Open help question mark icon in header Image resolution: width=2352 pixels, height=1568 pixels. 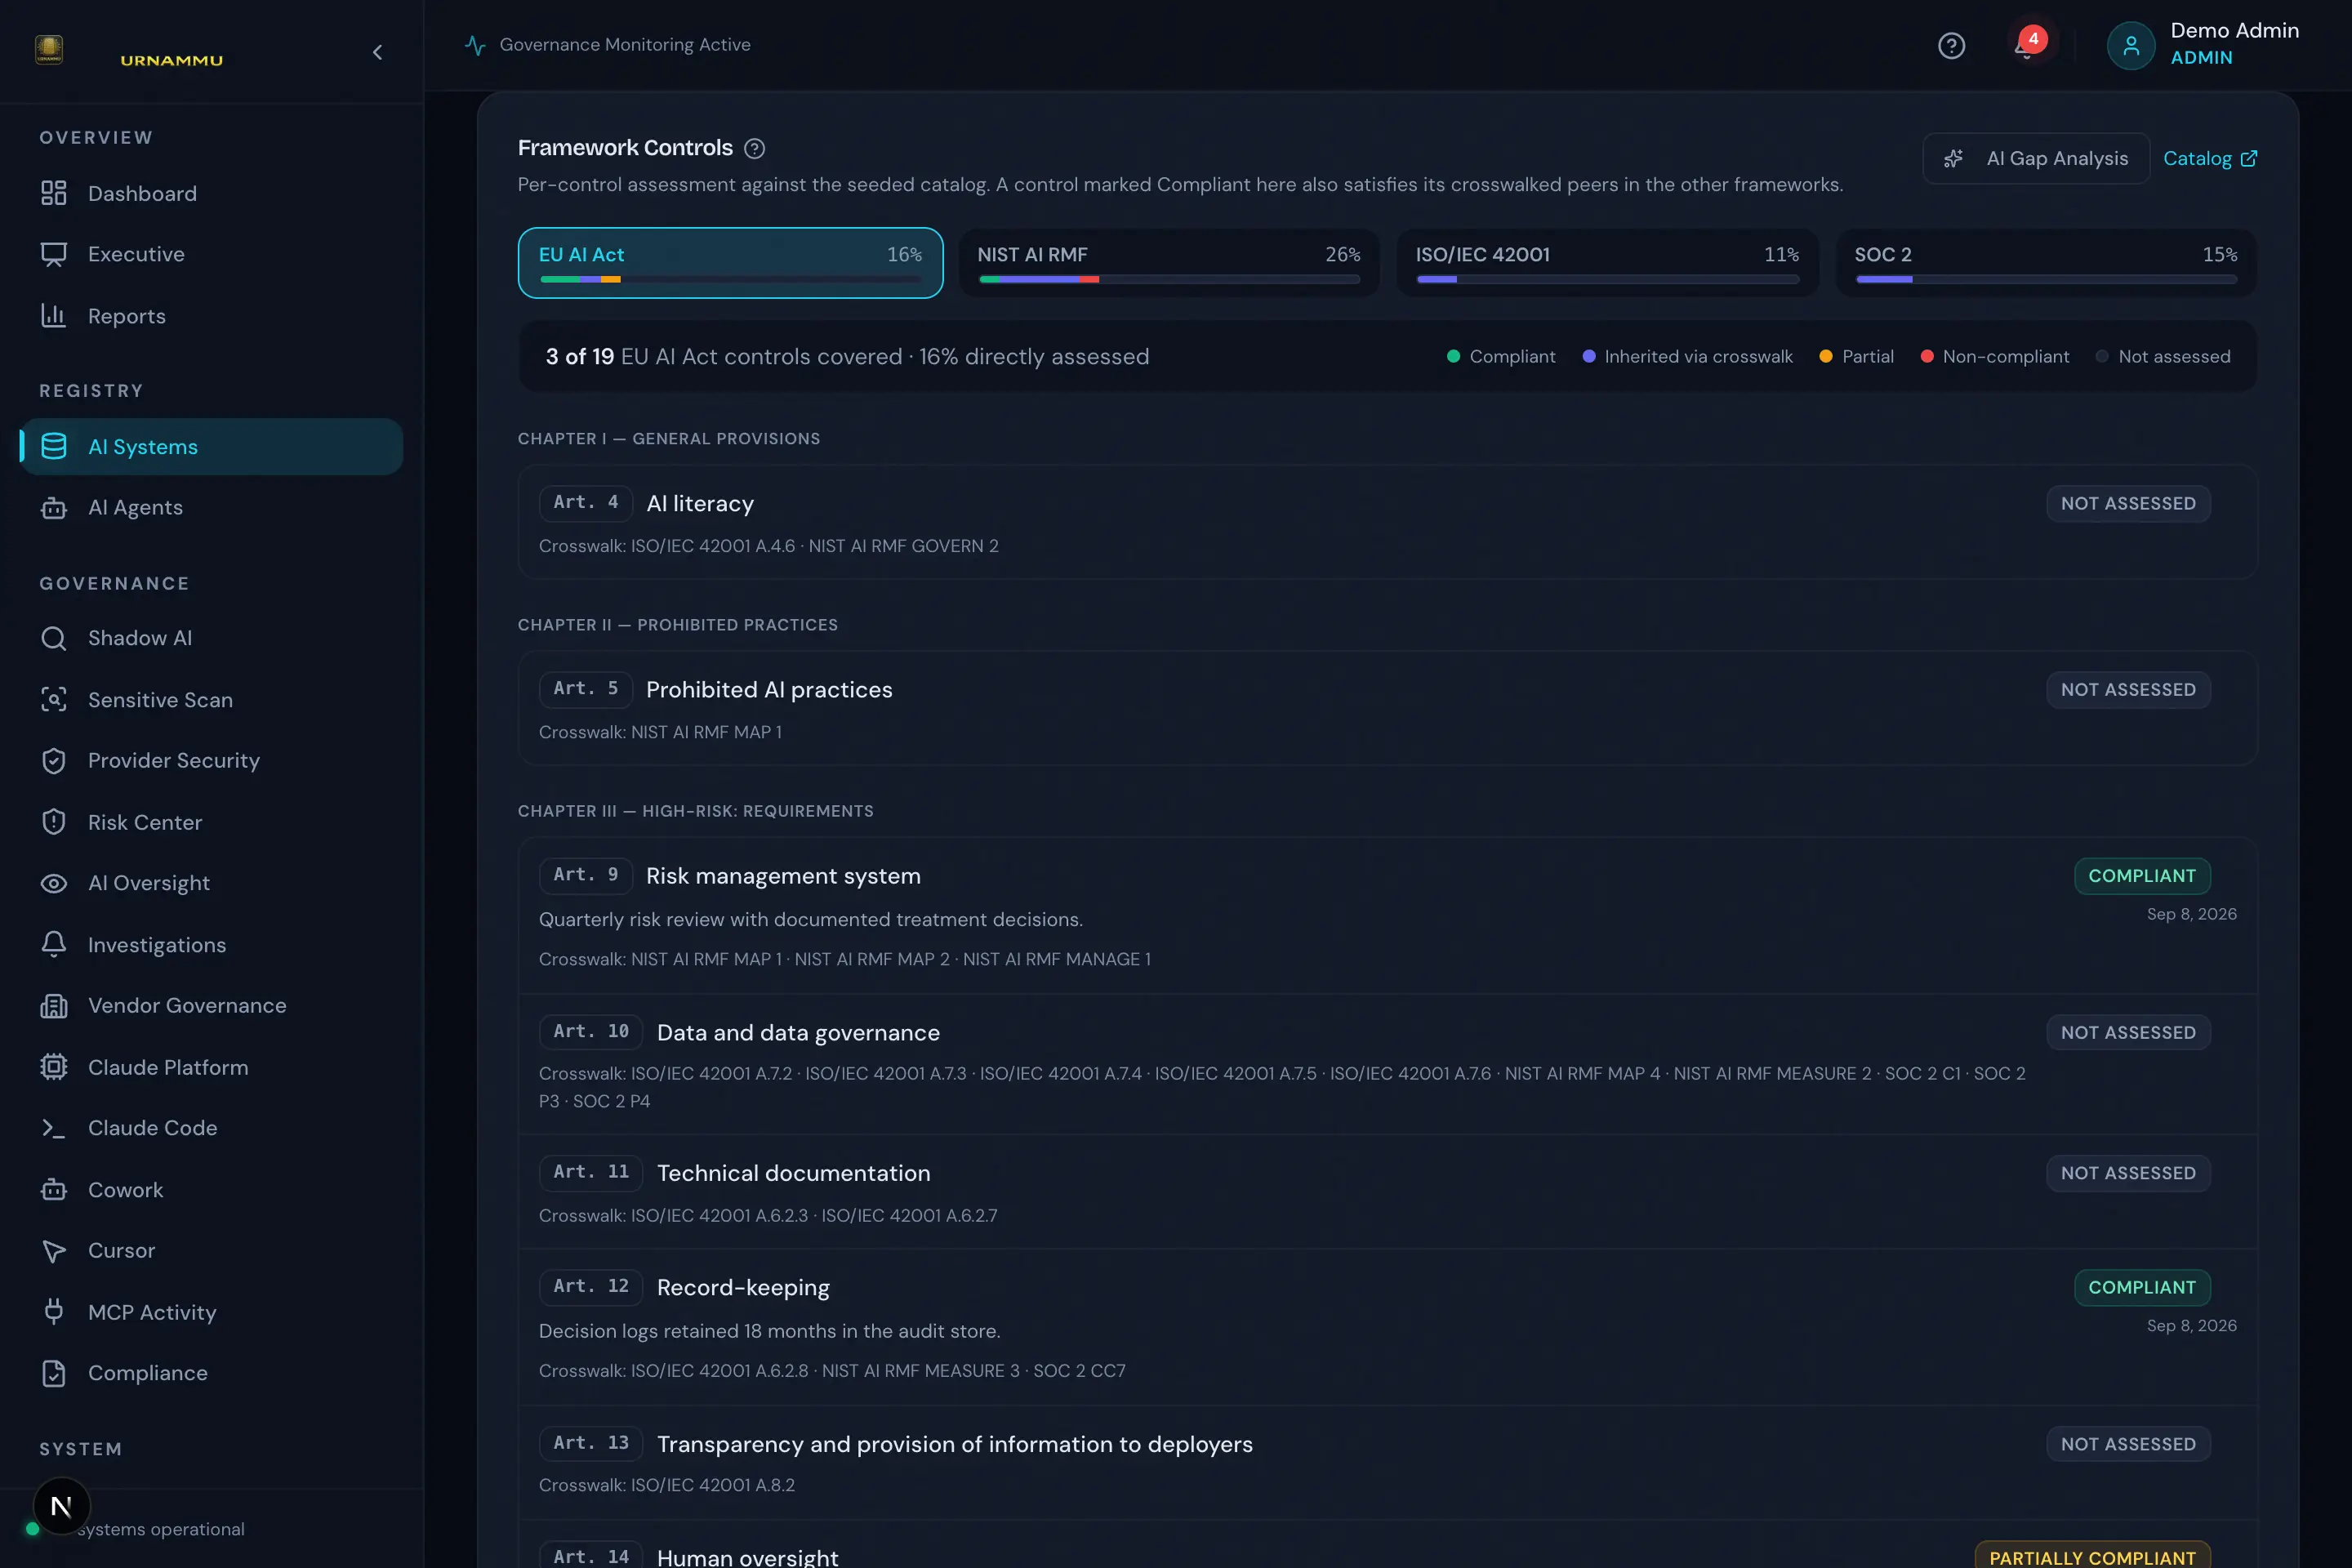(1951, 46)
